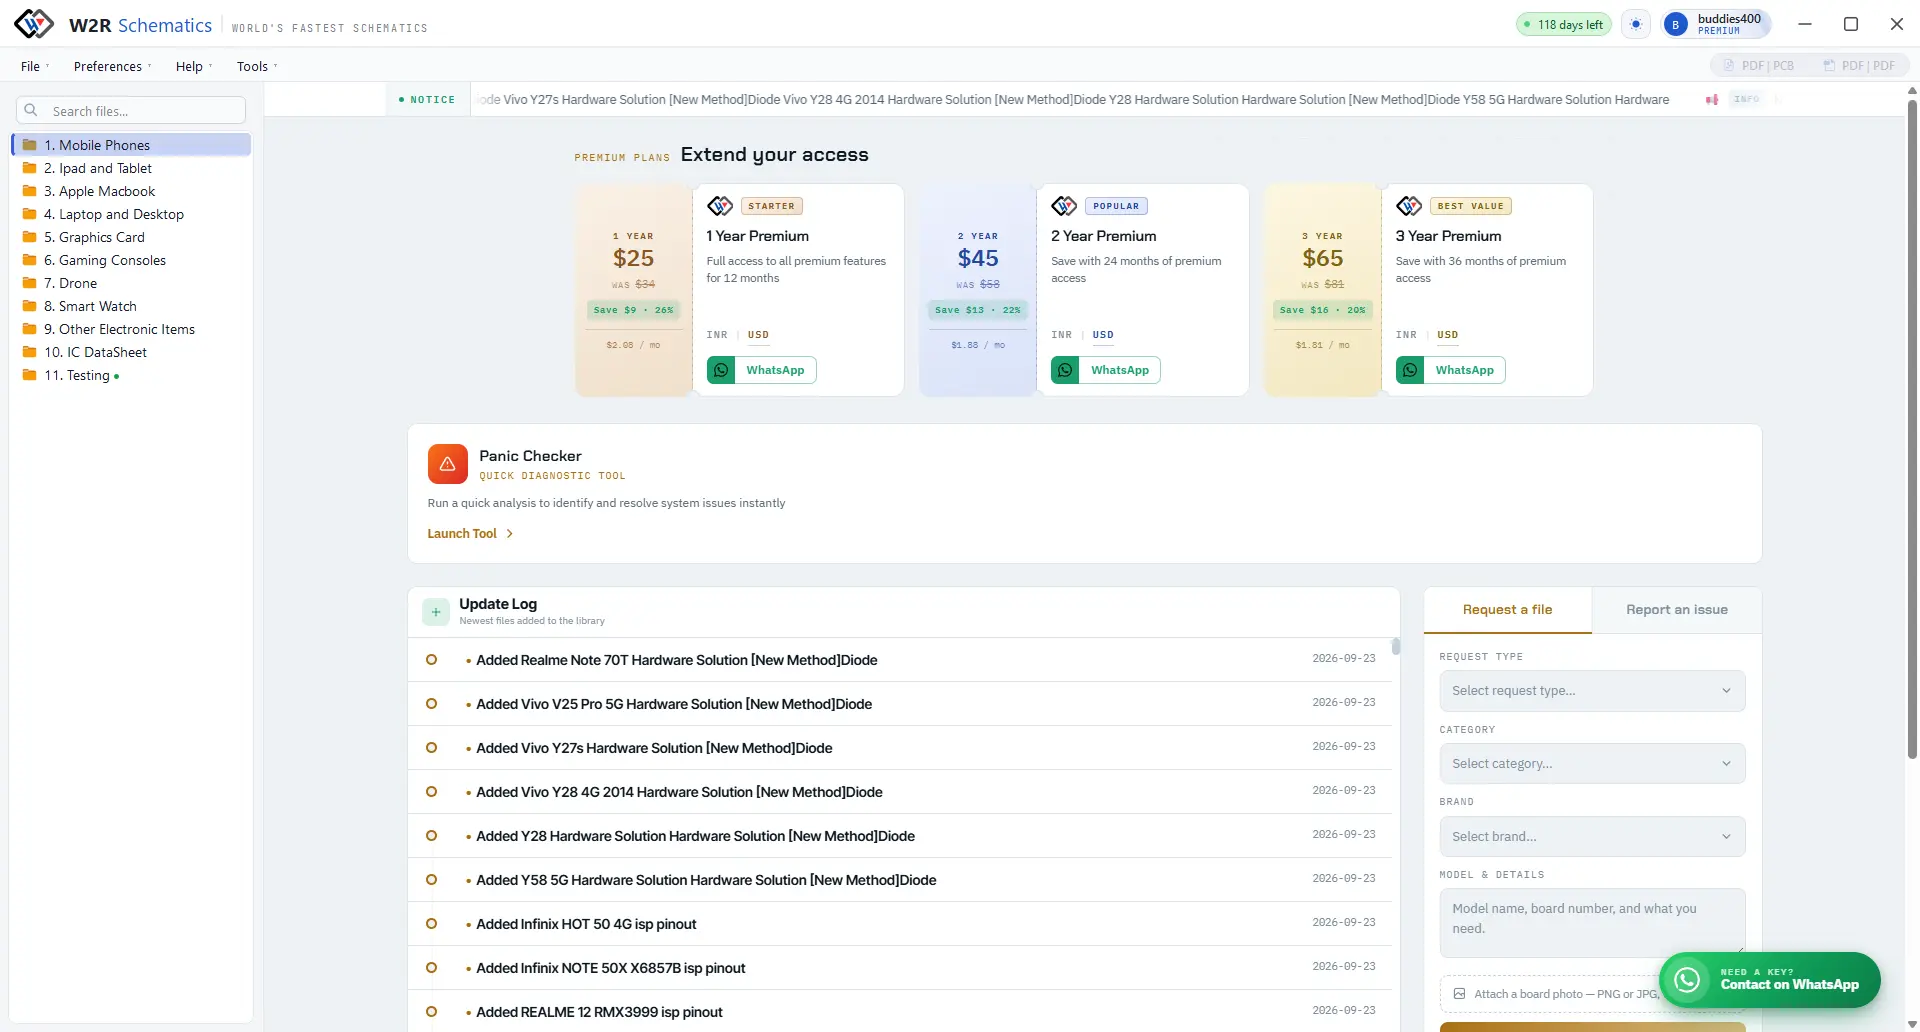
Task: Toggle the light/dark theme sun button
Action: (x=1636, y=24)
